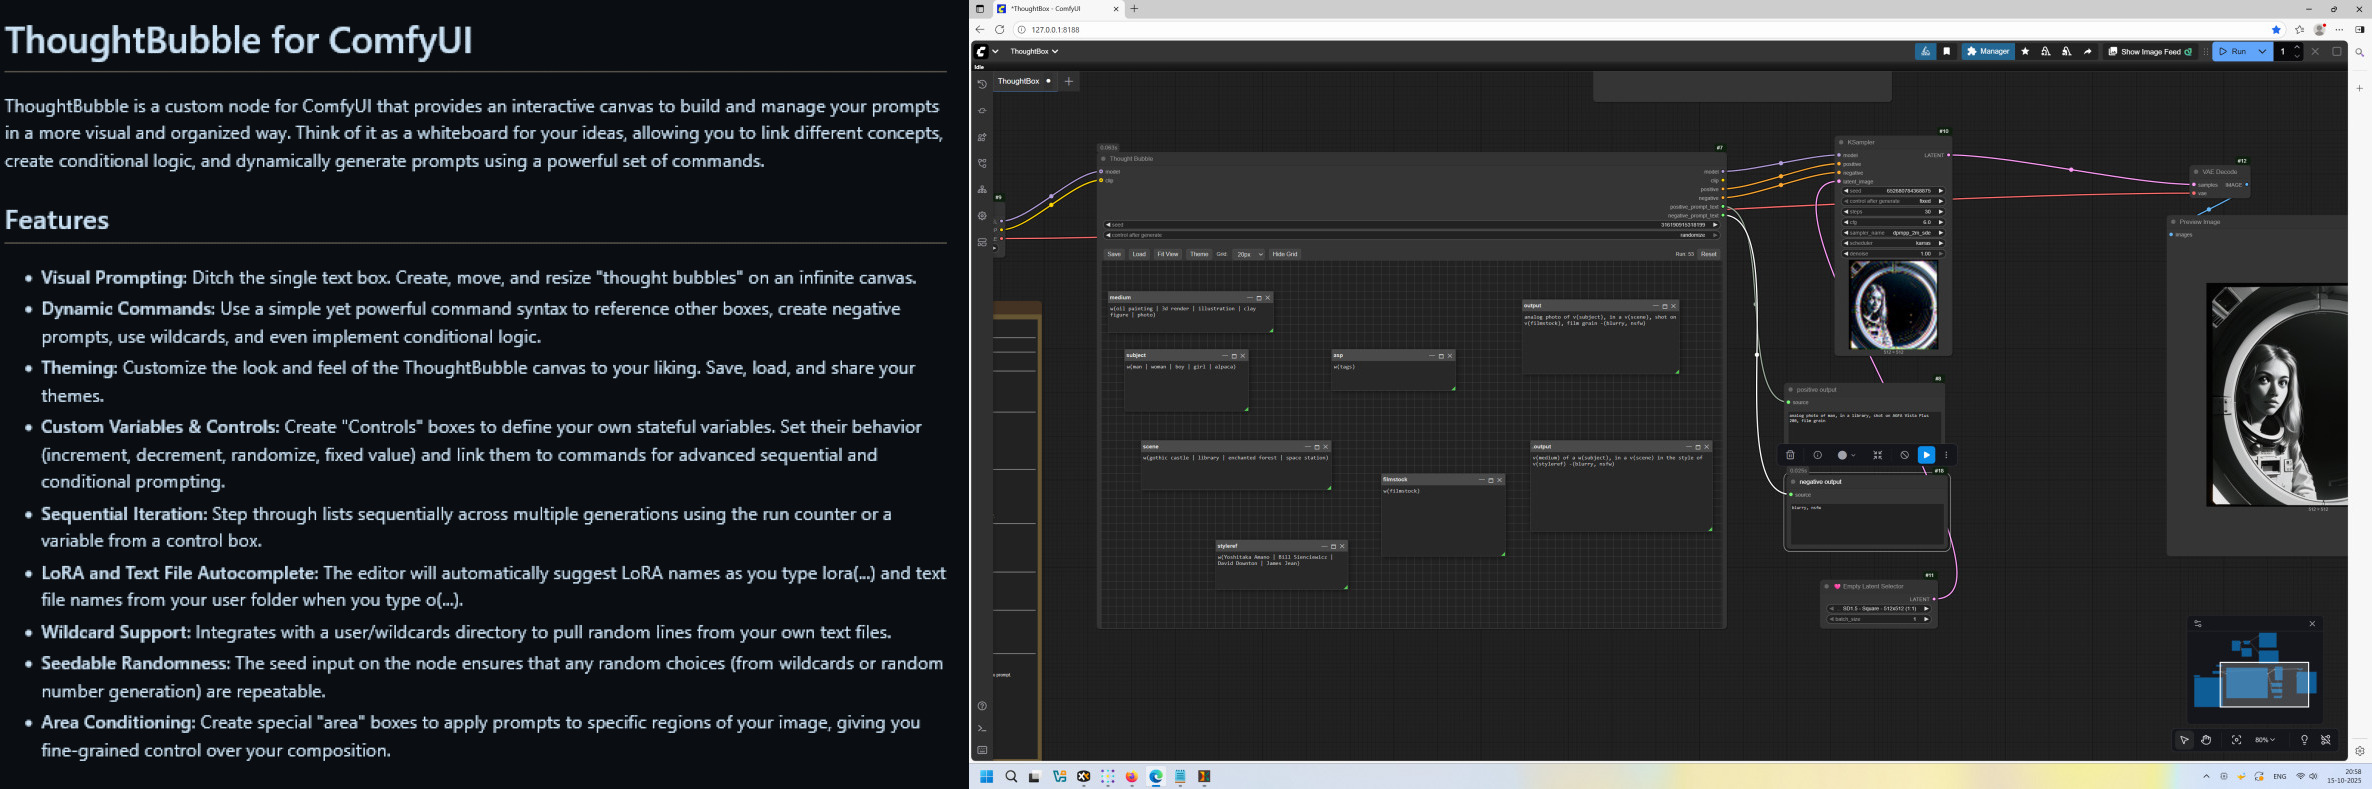Close the medium thought box
The image size is (2372, 789).
(1268, 298)
